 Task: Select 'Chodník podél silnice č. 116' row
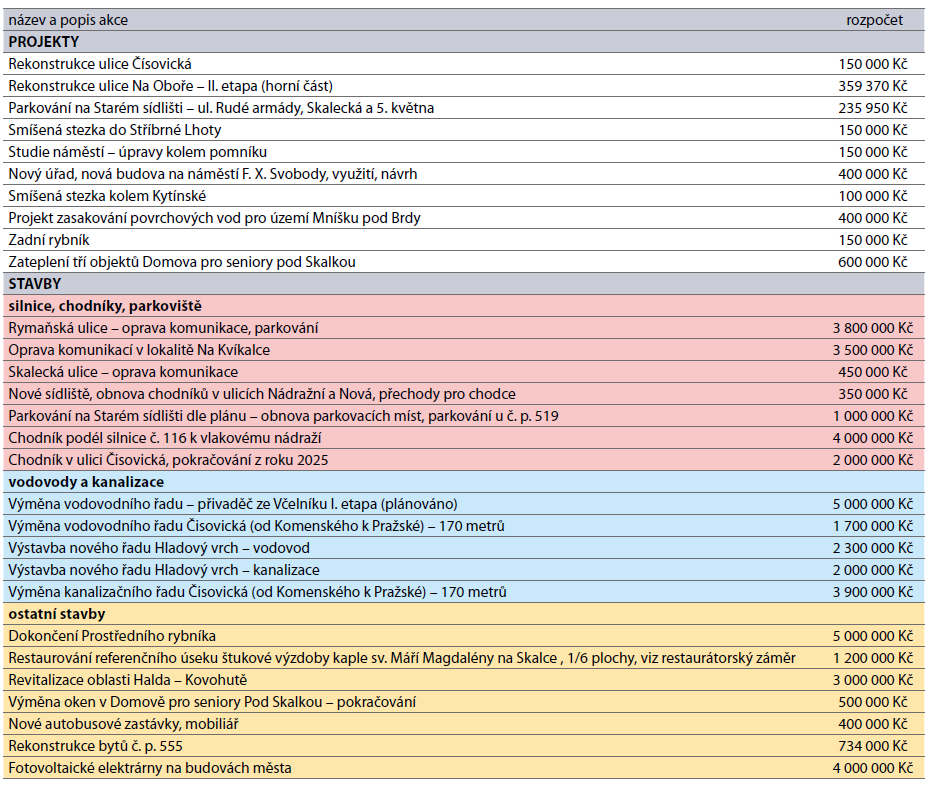(165, 438)
